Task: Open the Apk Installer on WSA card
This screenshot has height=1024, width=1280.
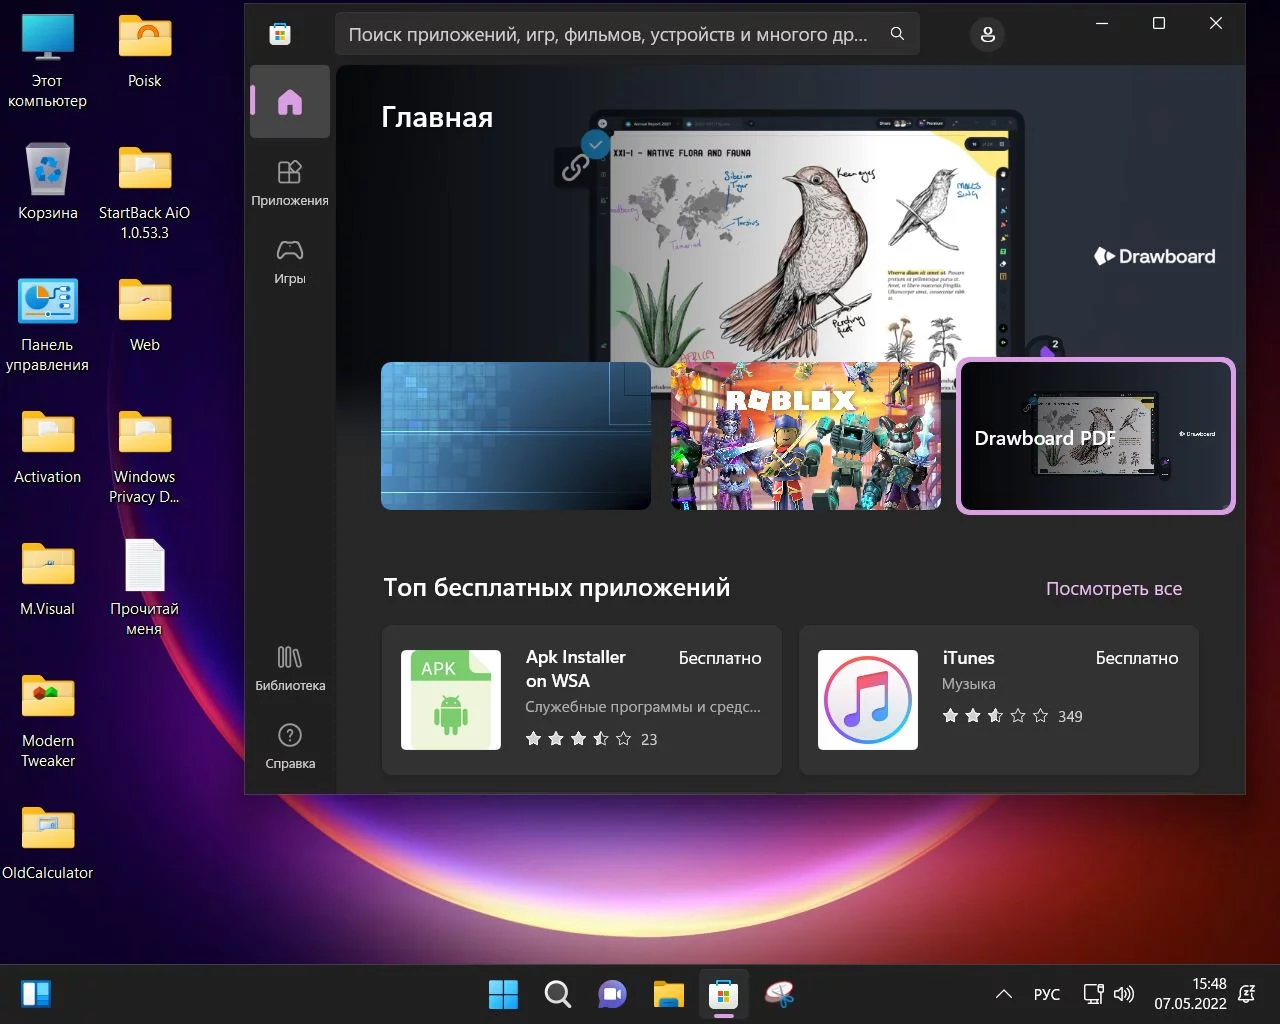Action: pos(581,700)
